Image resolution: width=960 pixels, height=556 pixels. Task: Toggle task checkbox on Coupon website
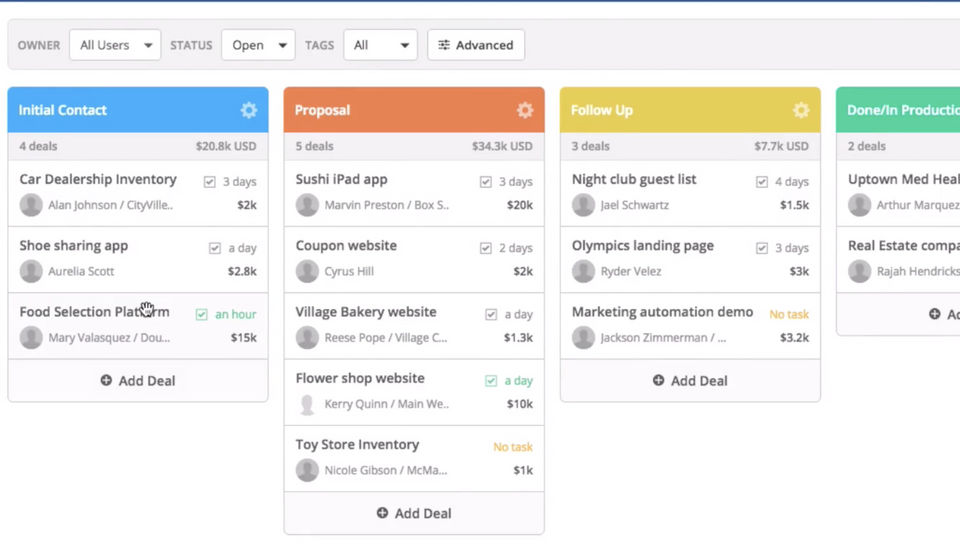486,248
